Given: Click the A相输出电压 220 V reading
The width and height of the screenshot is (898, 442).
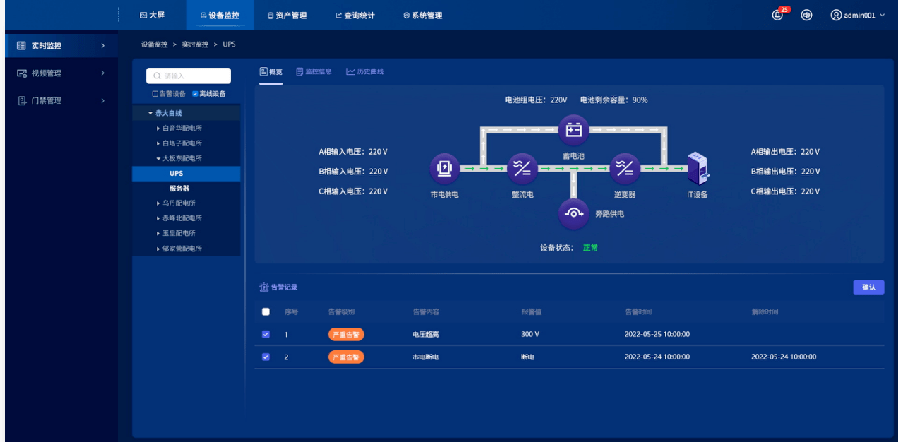Looking at the screenshot, I should click(785, 152).
